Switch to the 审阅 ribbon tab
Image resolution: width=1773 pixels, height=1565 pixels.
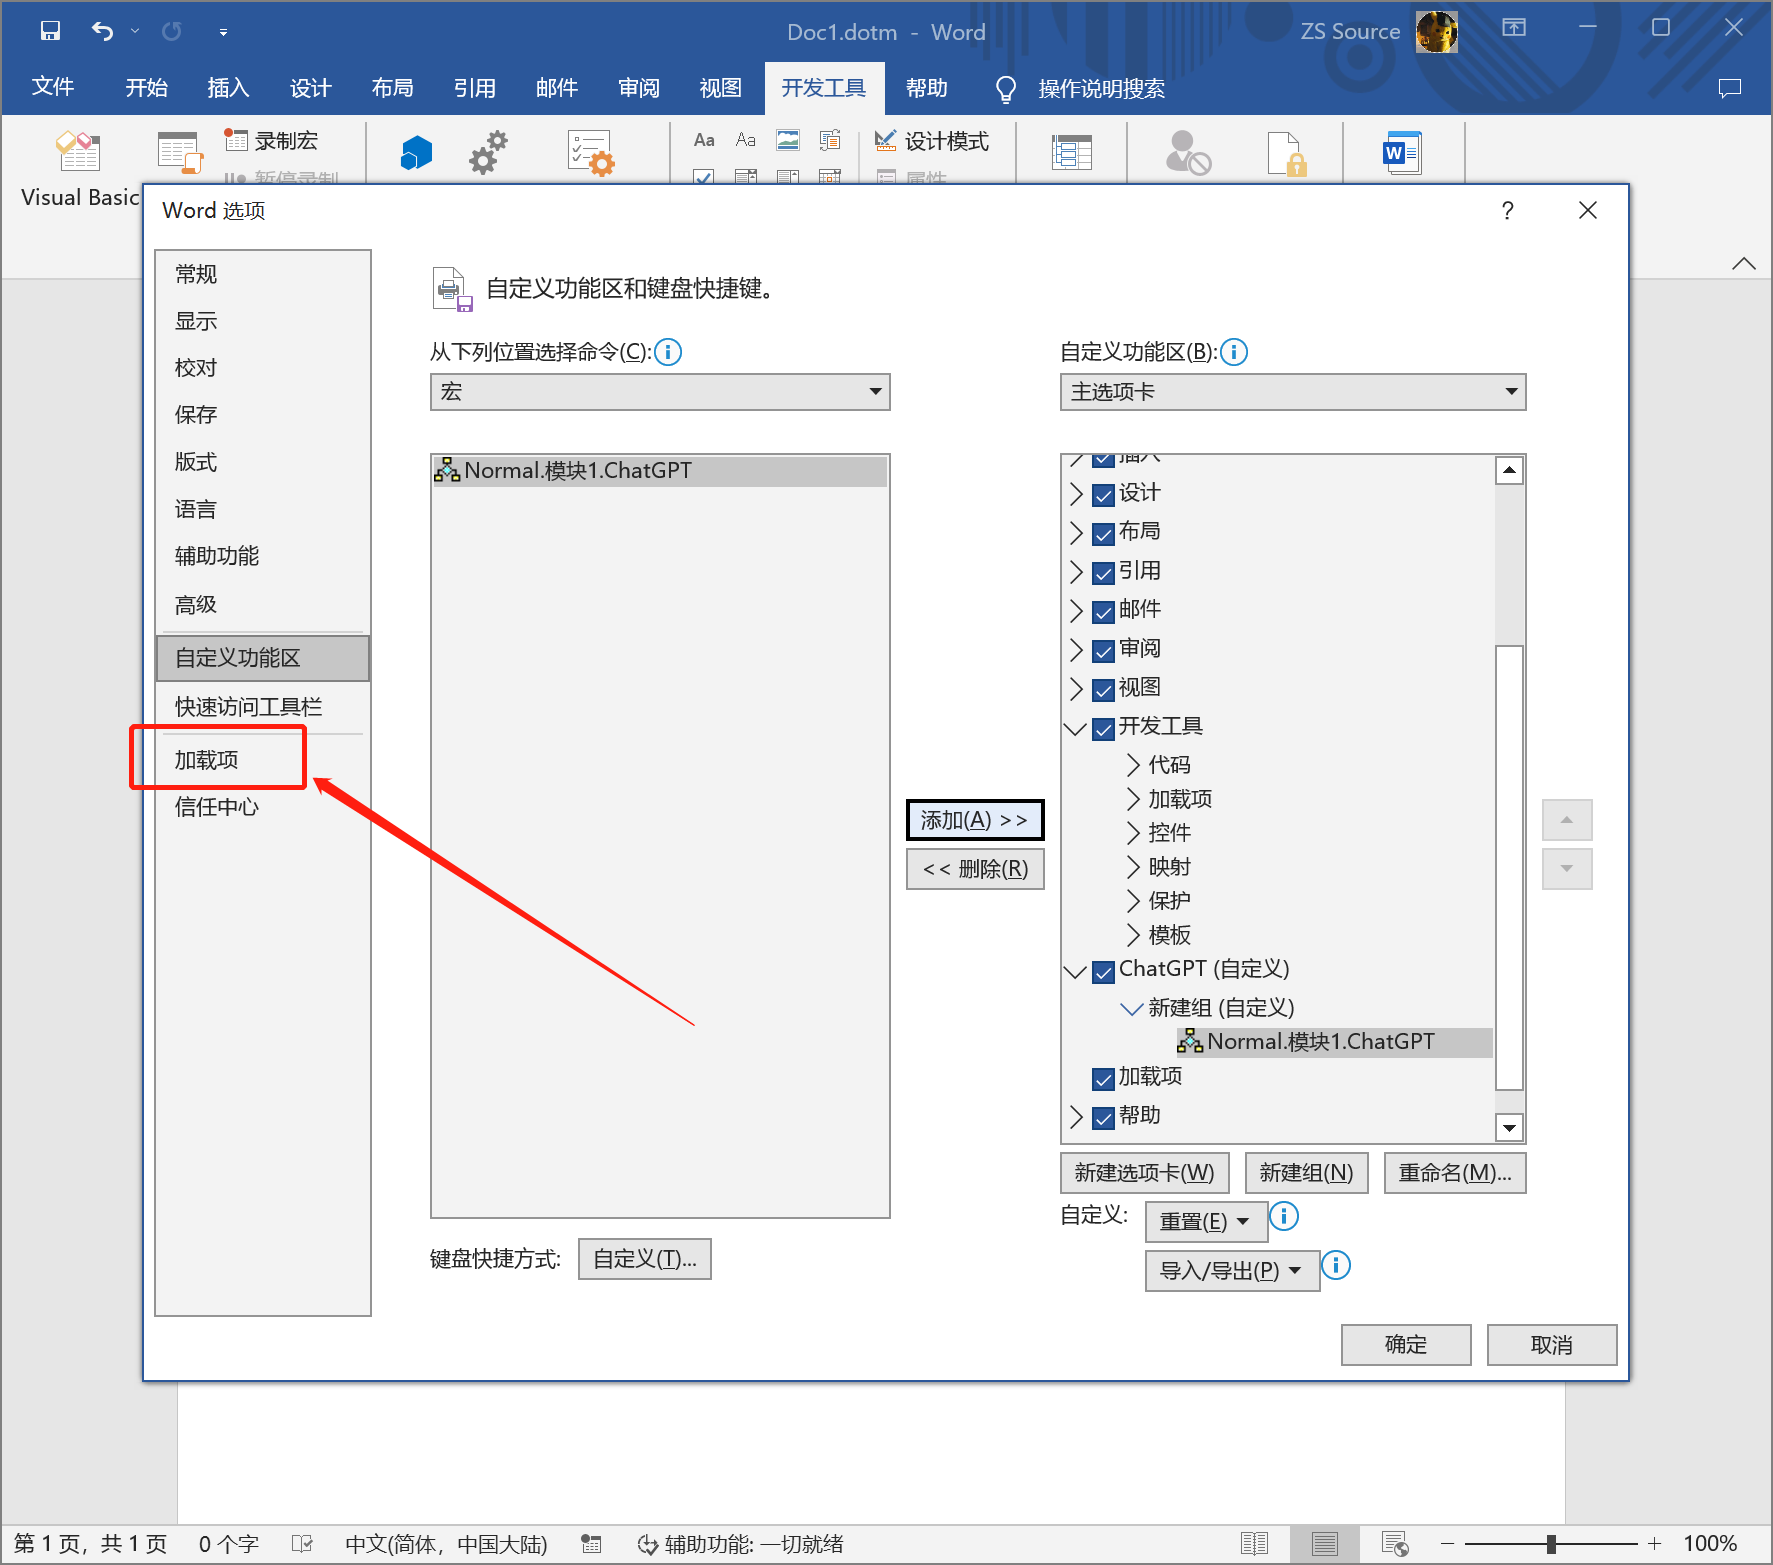[639, 88]
